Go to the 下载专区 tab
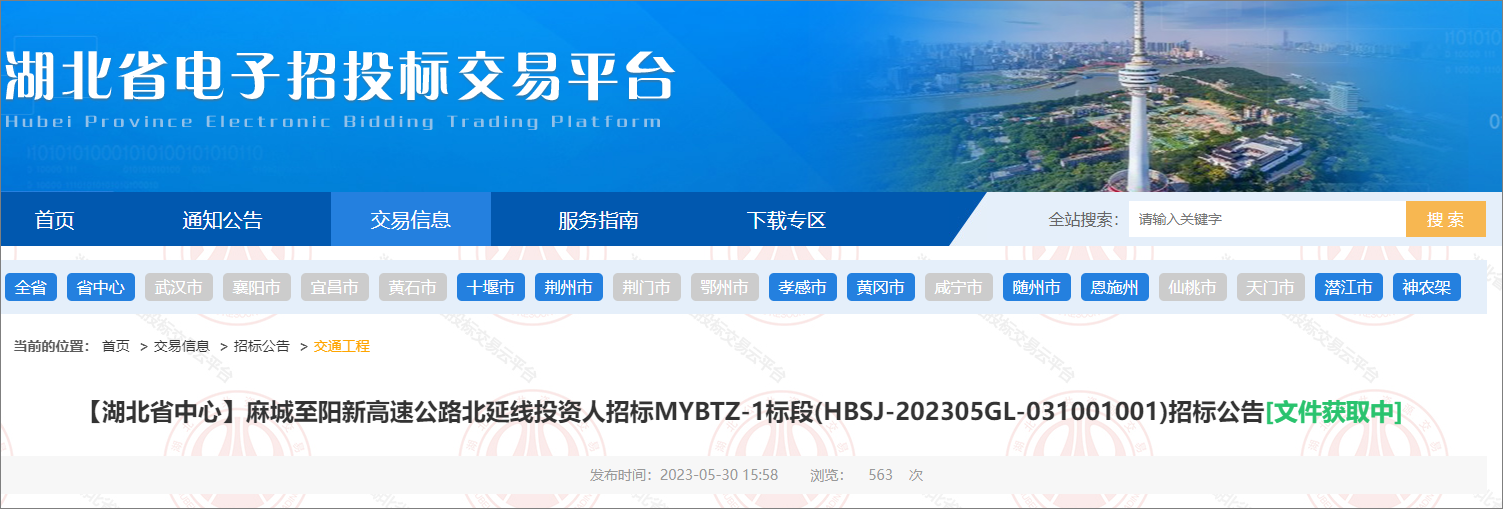1503x509 pixels. [x=786, y=220]
